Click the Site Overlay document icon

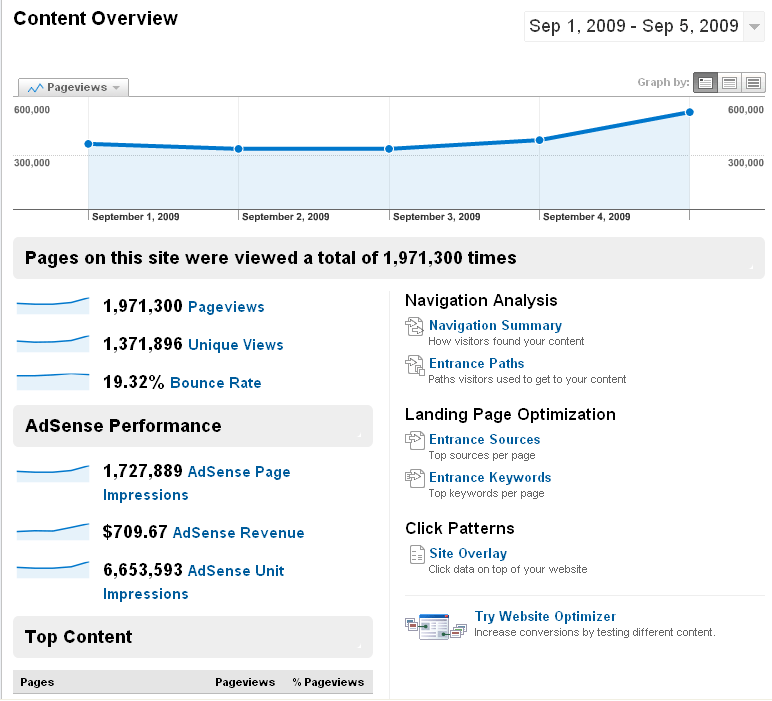pos(417,554)
